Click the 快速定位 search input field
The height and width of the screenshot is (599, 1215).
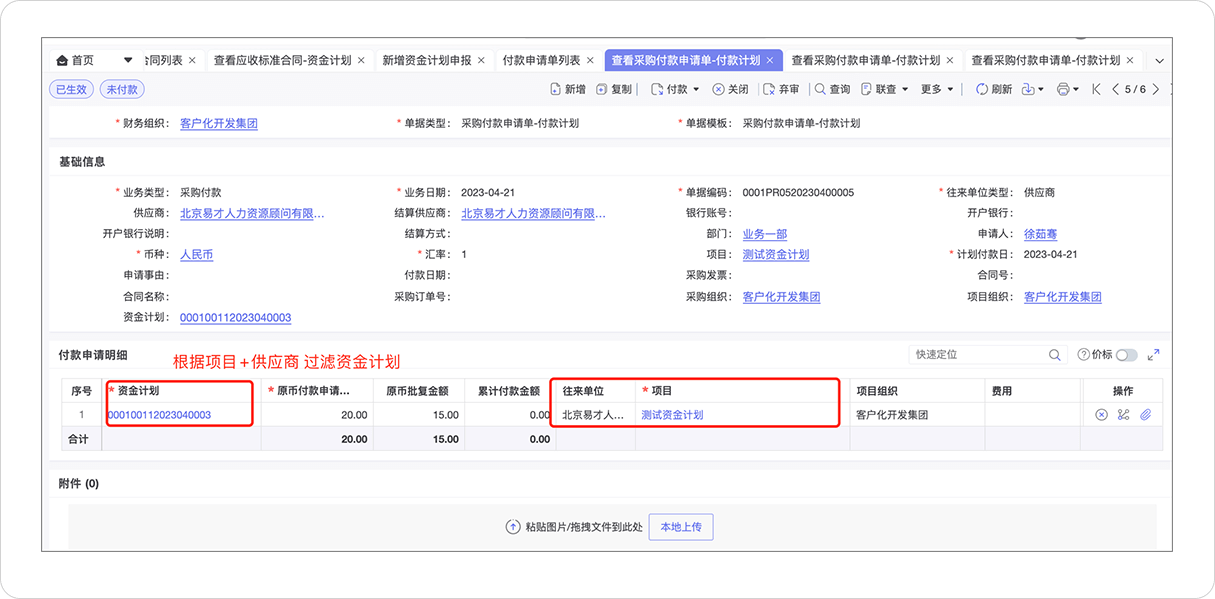[x=976, y=355]
